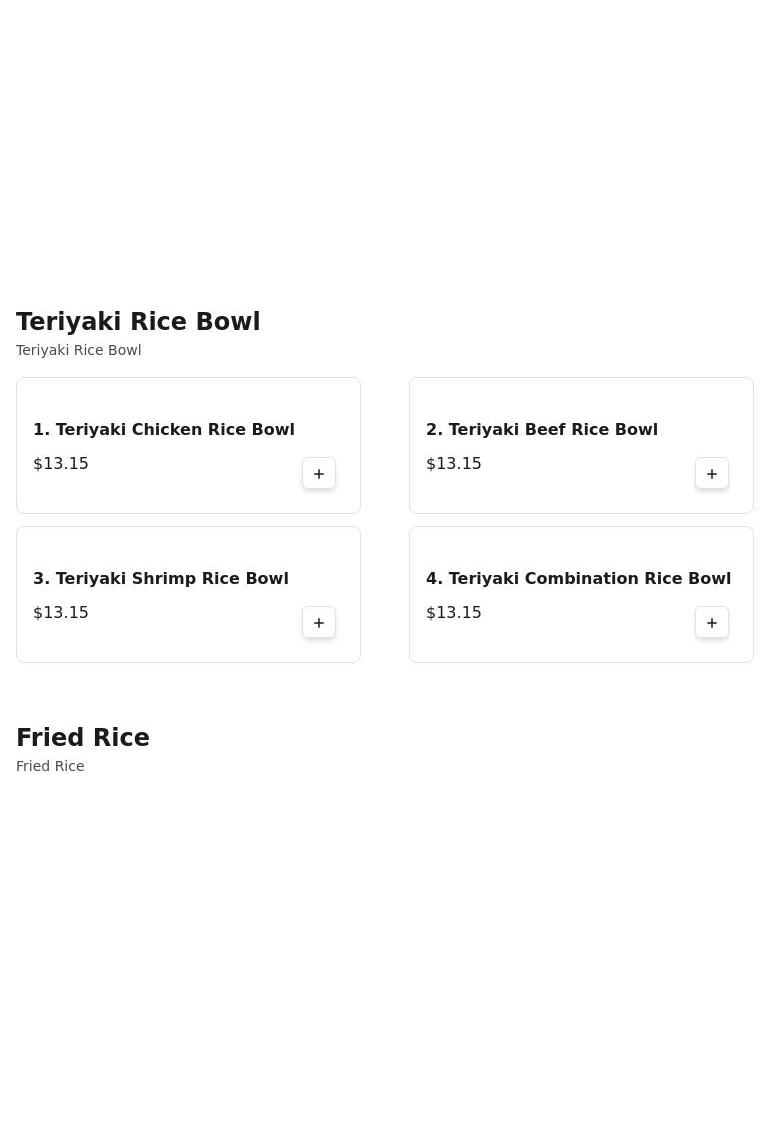
Task: Select the large 'Teriyaki Rice Bowl' section heading
Action: pyautogui.click(x=138, y=321)
